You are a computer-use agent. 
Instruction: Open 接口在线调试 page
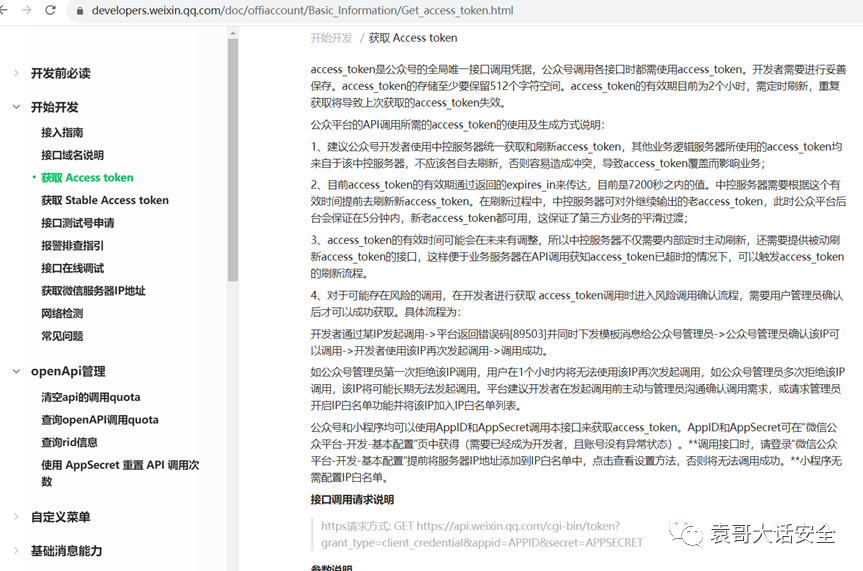pos(72,268)
